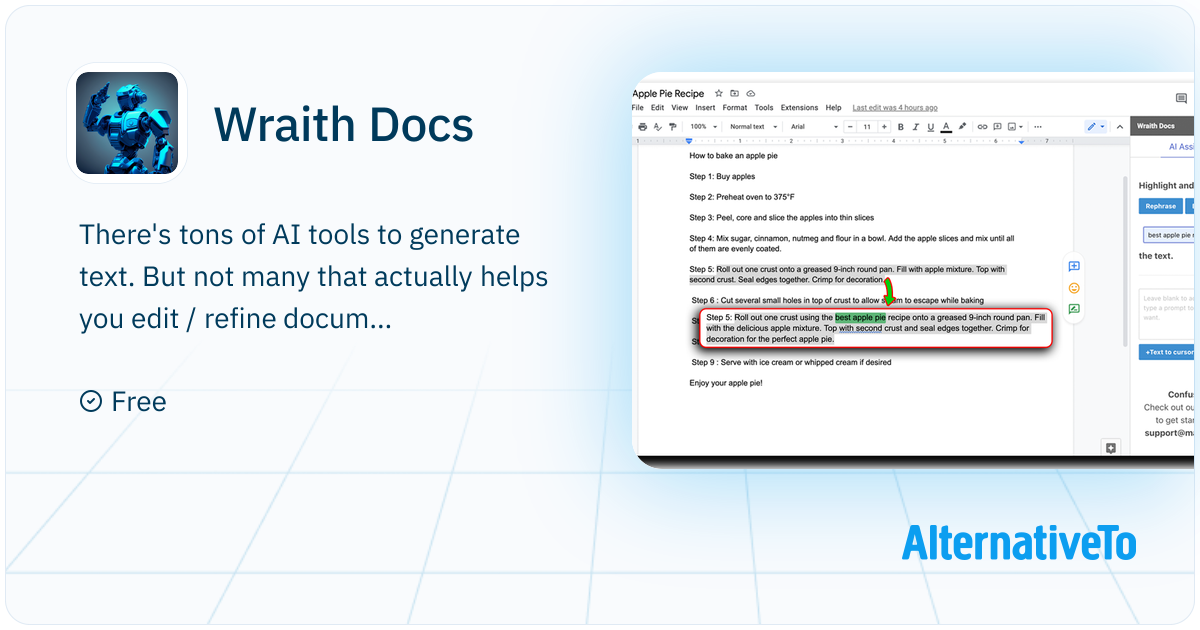Click the font size field showing 11
Image resolution: width=1200 pixels, height=630 pixels.
[867, 127]
